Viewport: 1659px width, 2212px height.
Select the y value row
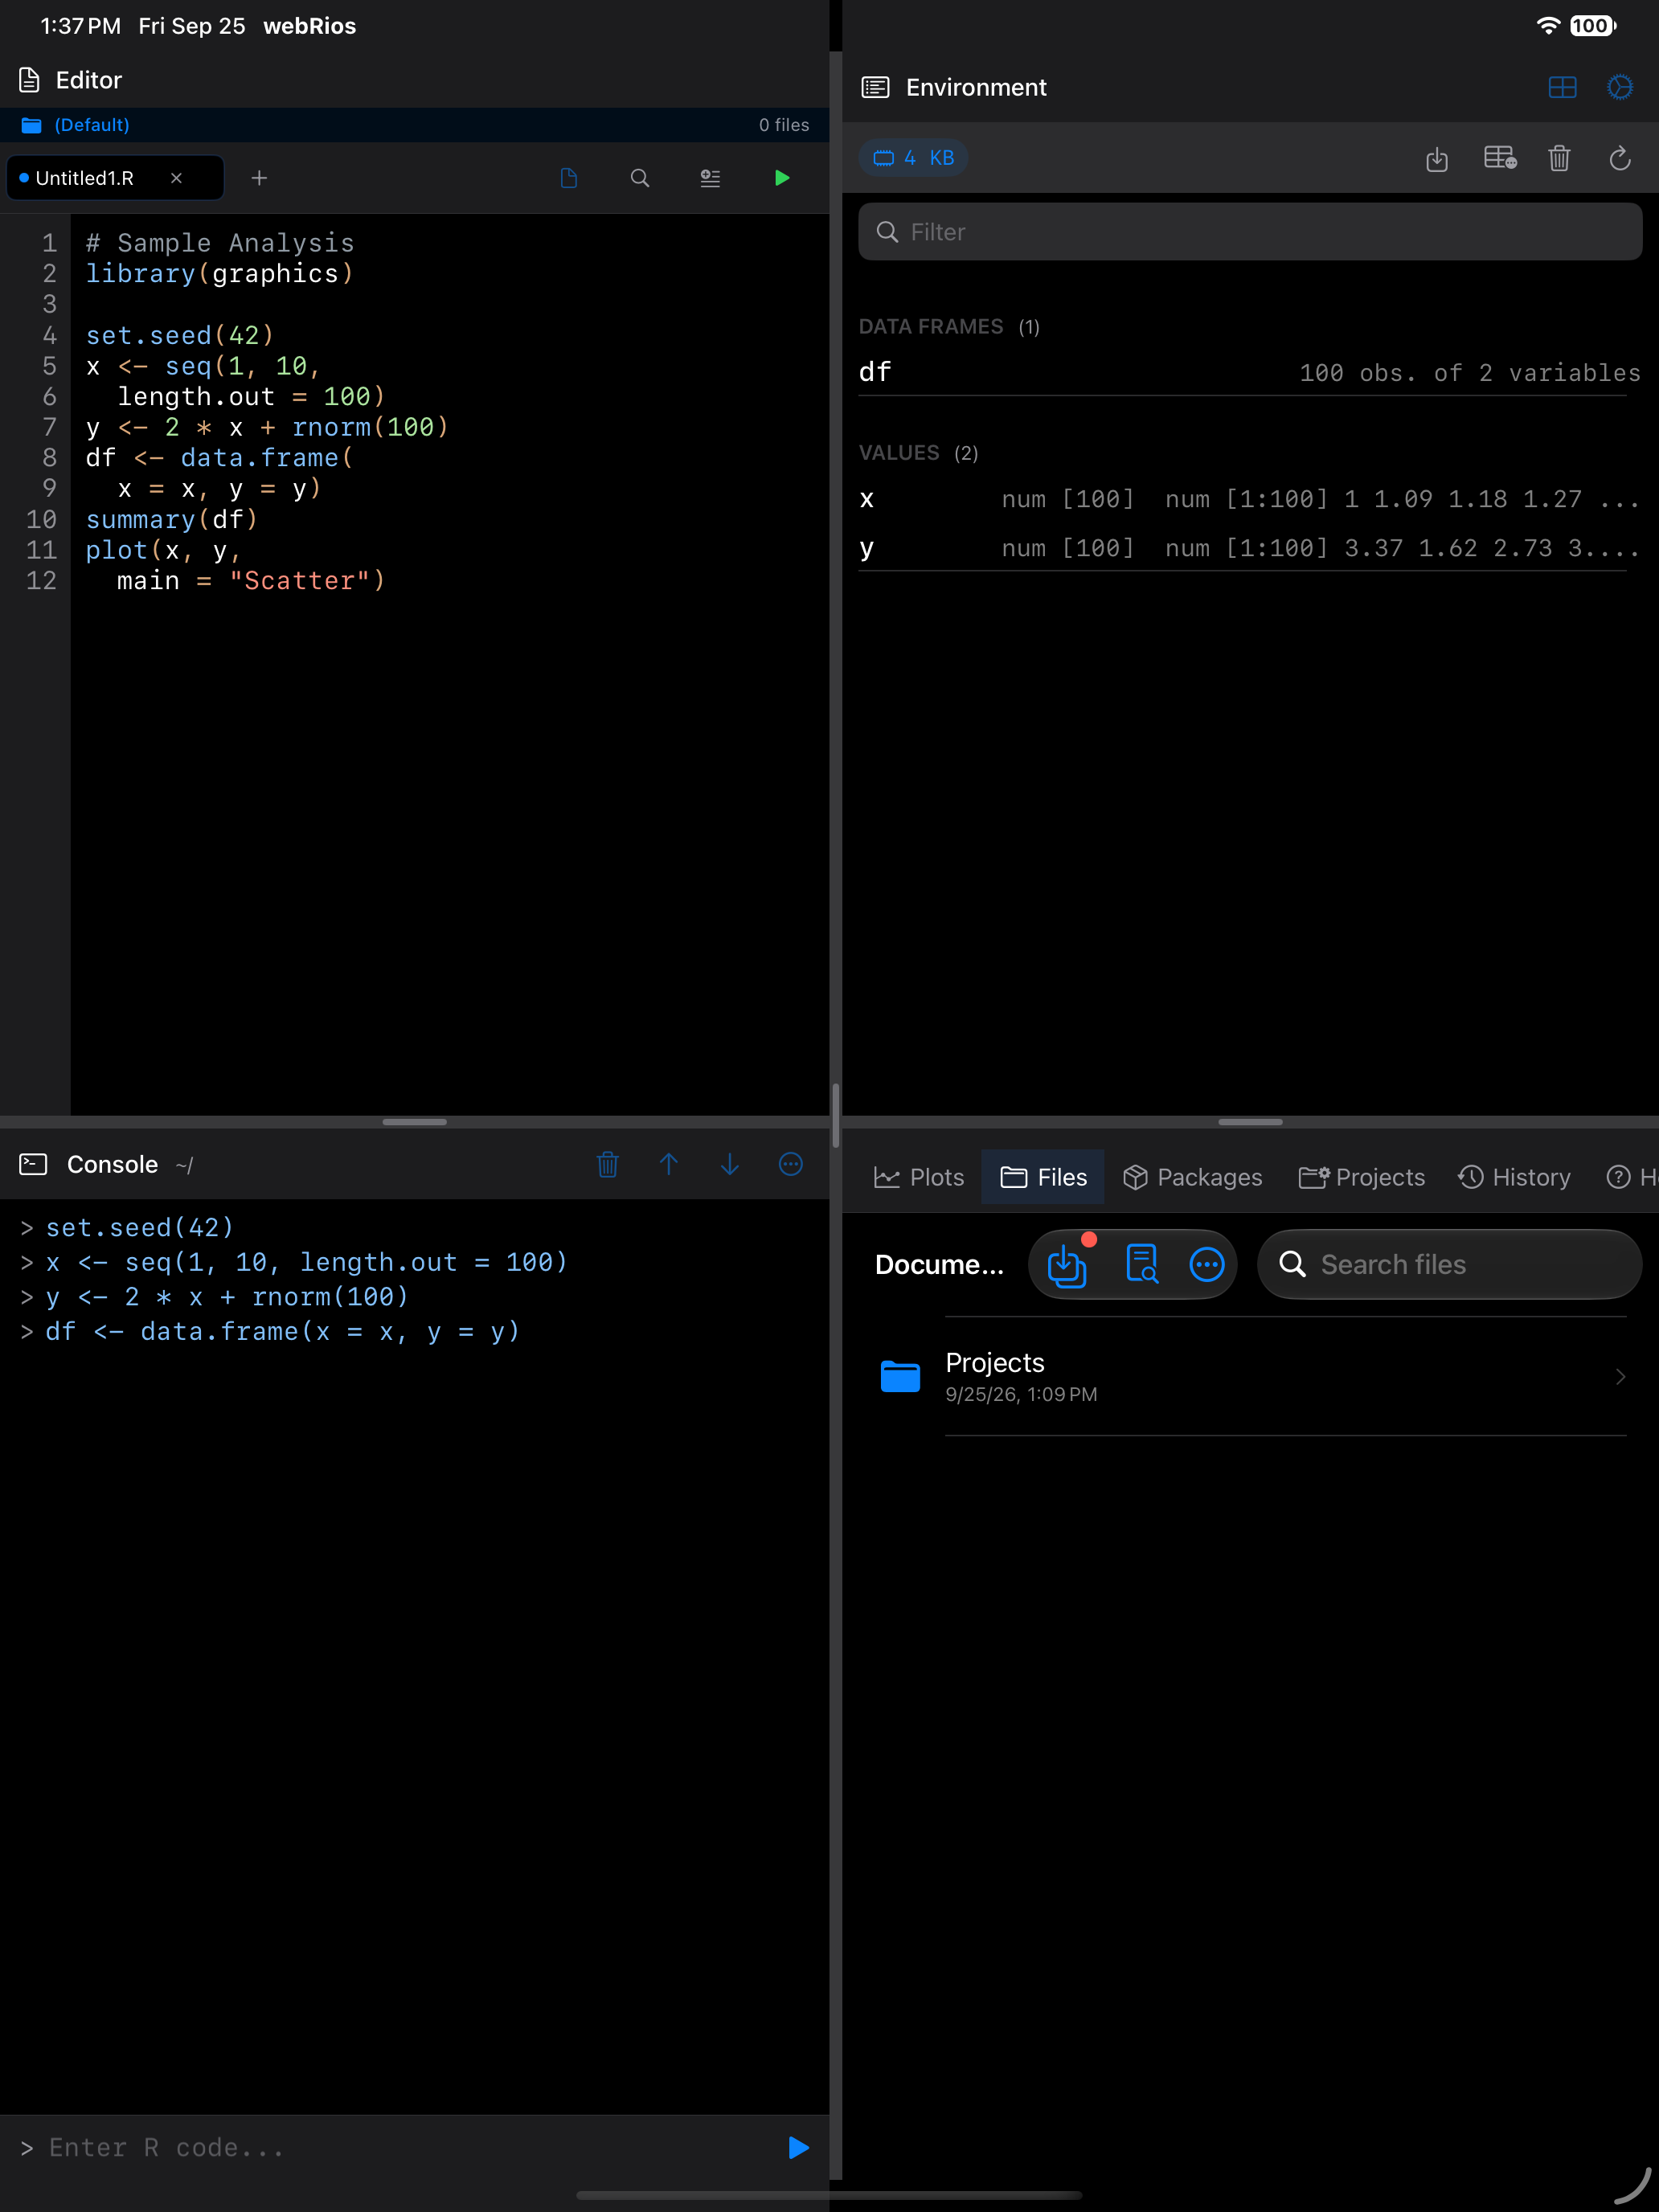tap(1250, 548)
